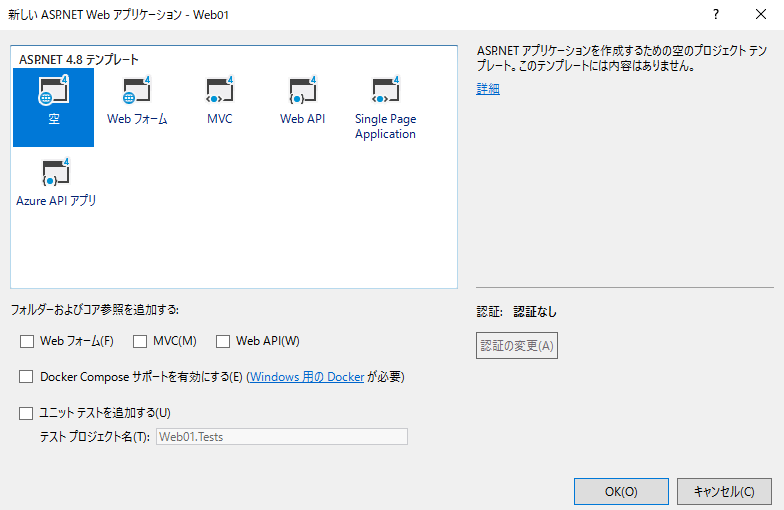
Task: Select the Azure API アプリ template
Action: [x=56, y=182]
